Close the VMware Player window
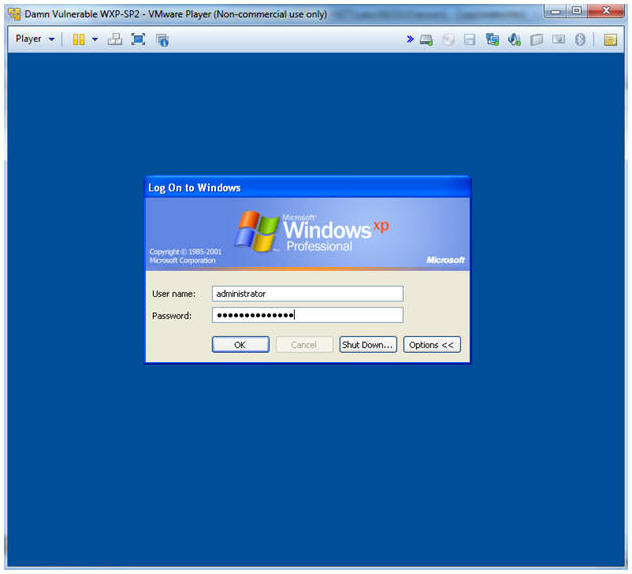632x574 pixels. (x=606, y=12)
